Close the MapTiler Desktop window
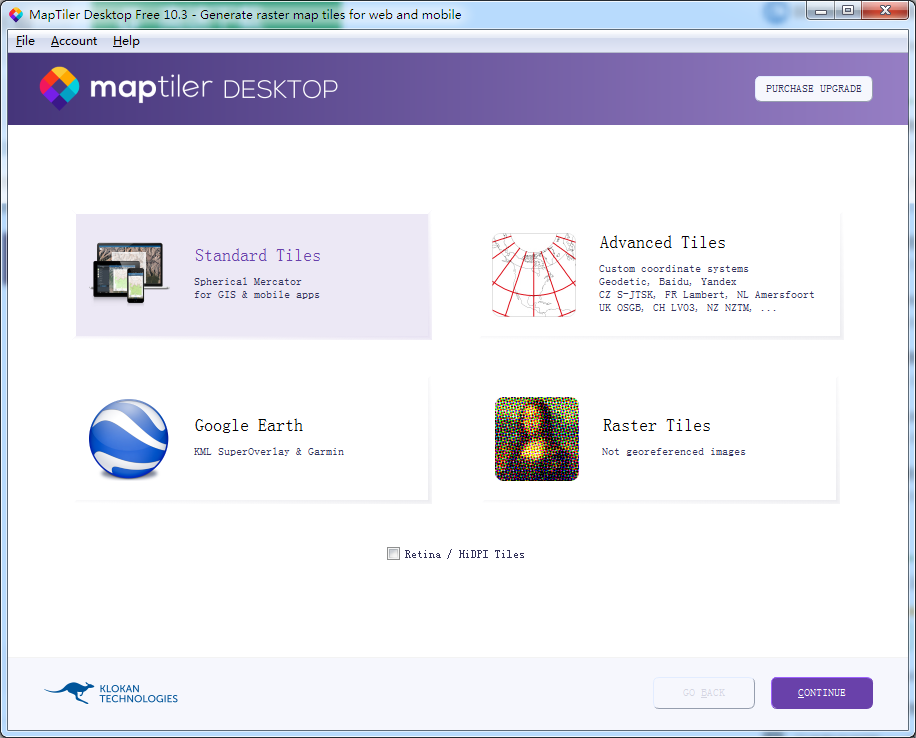The image size is (916, 738). (885, 11)
